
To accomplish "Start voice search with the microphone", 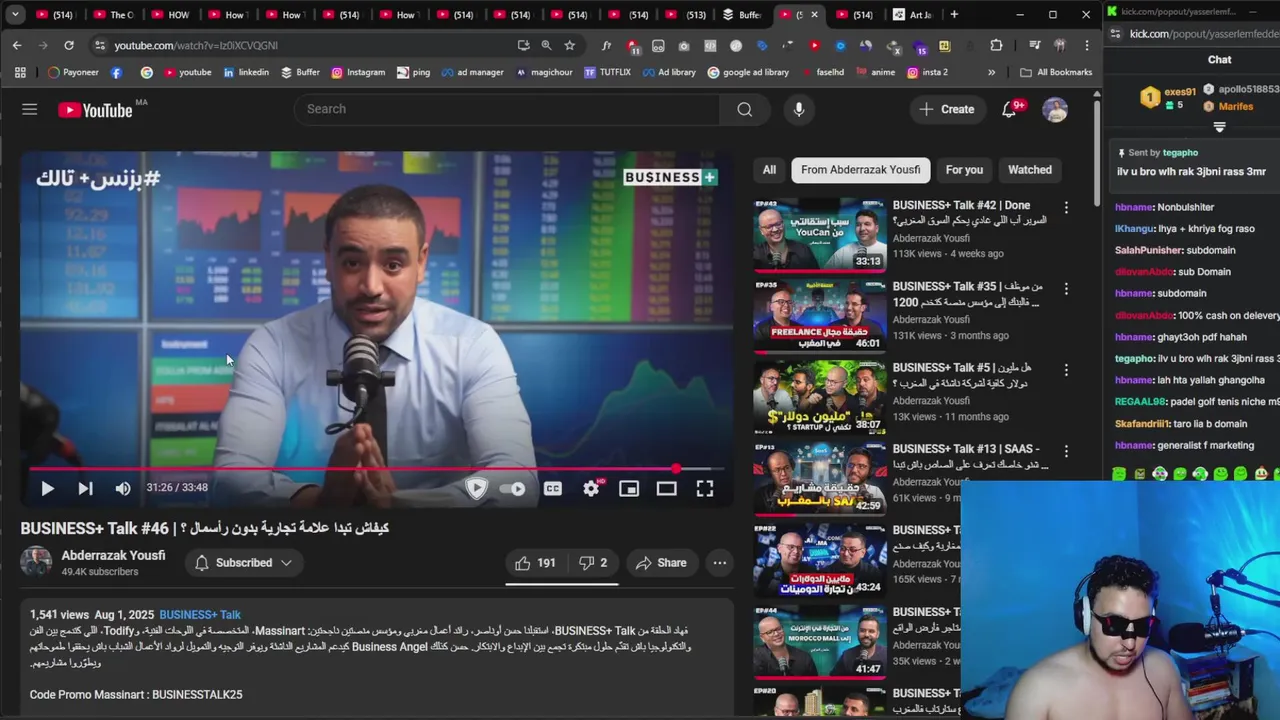I will (x=798, y=109).
